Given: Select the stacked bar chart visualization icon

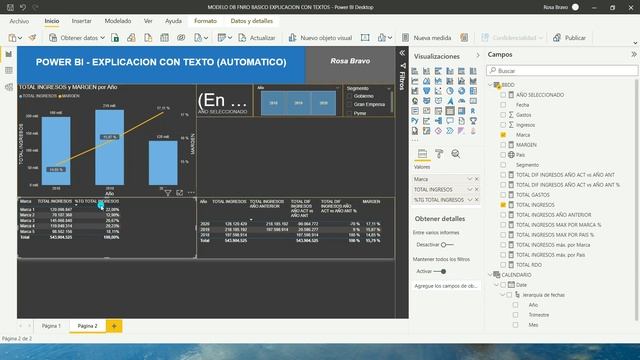Looking at the screenshot, I should [415, 71].
